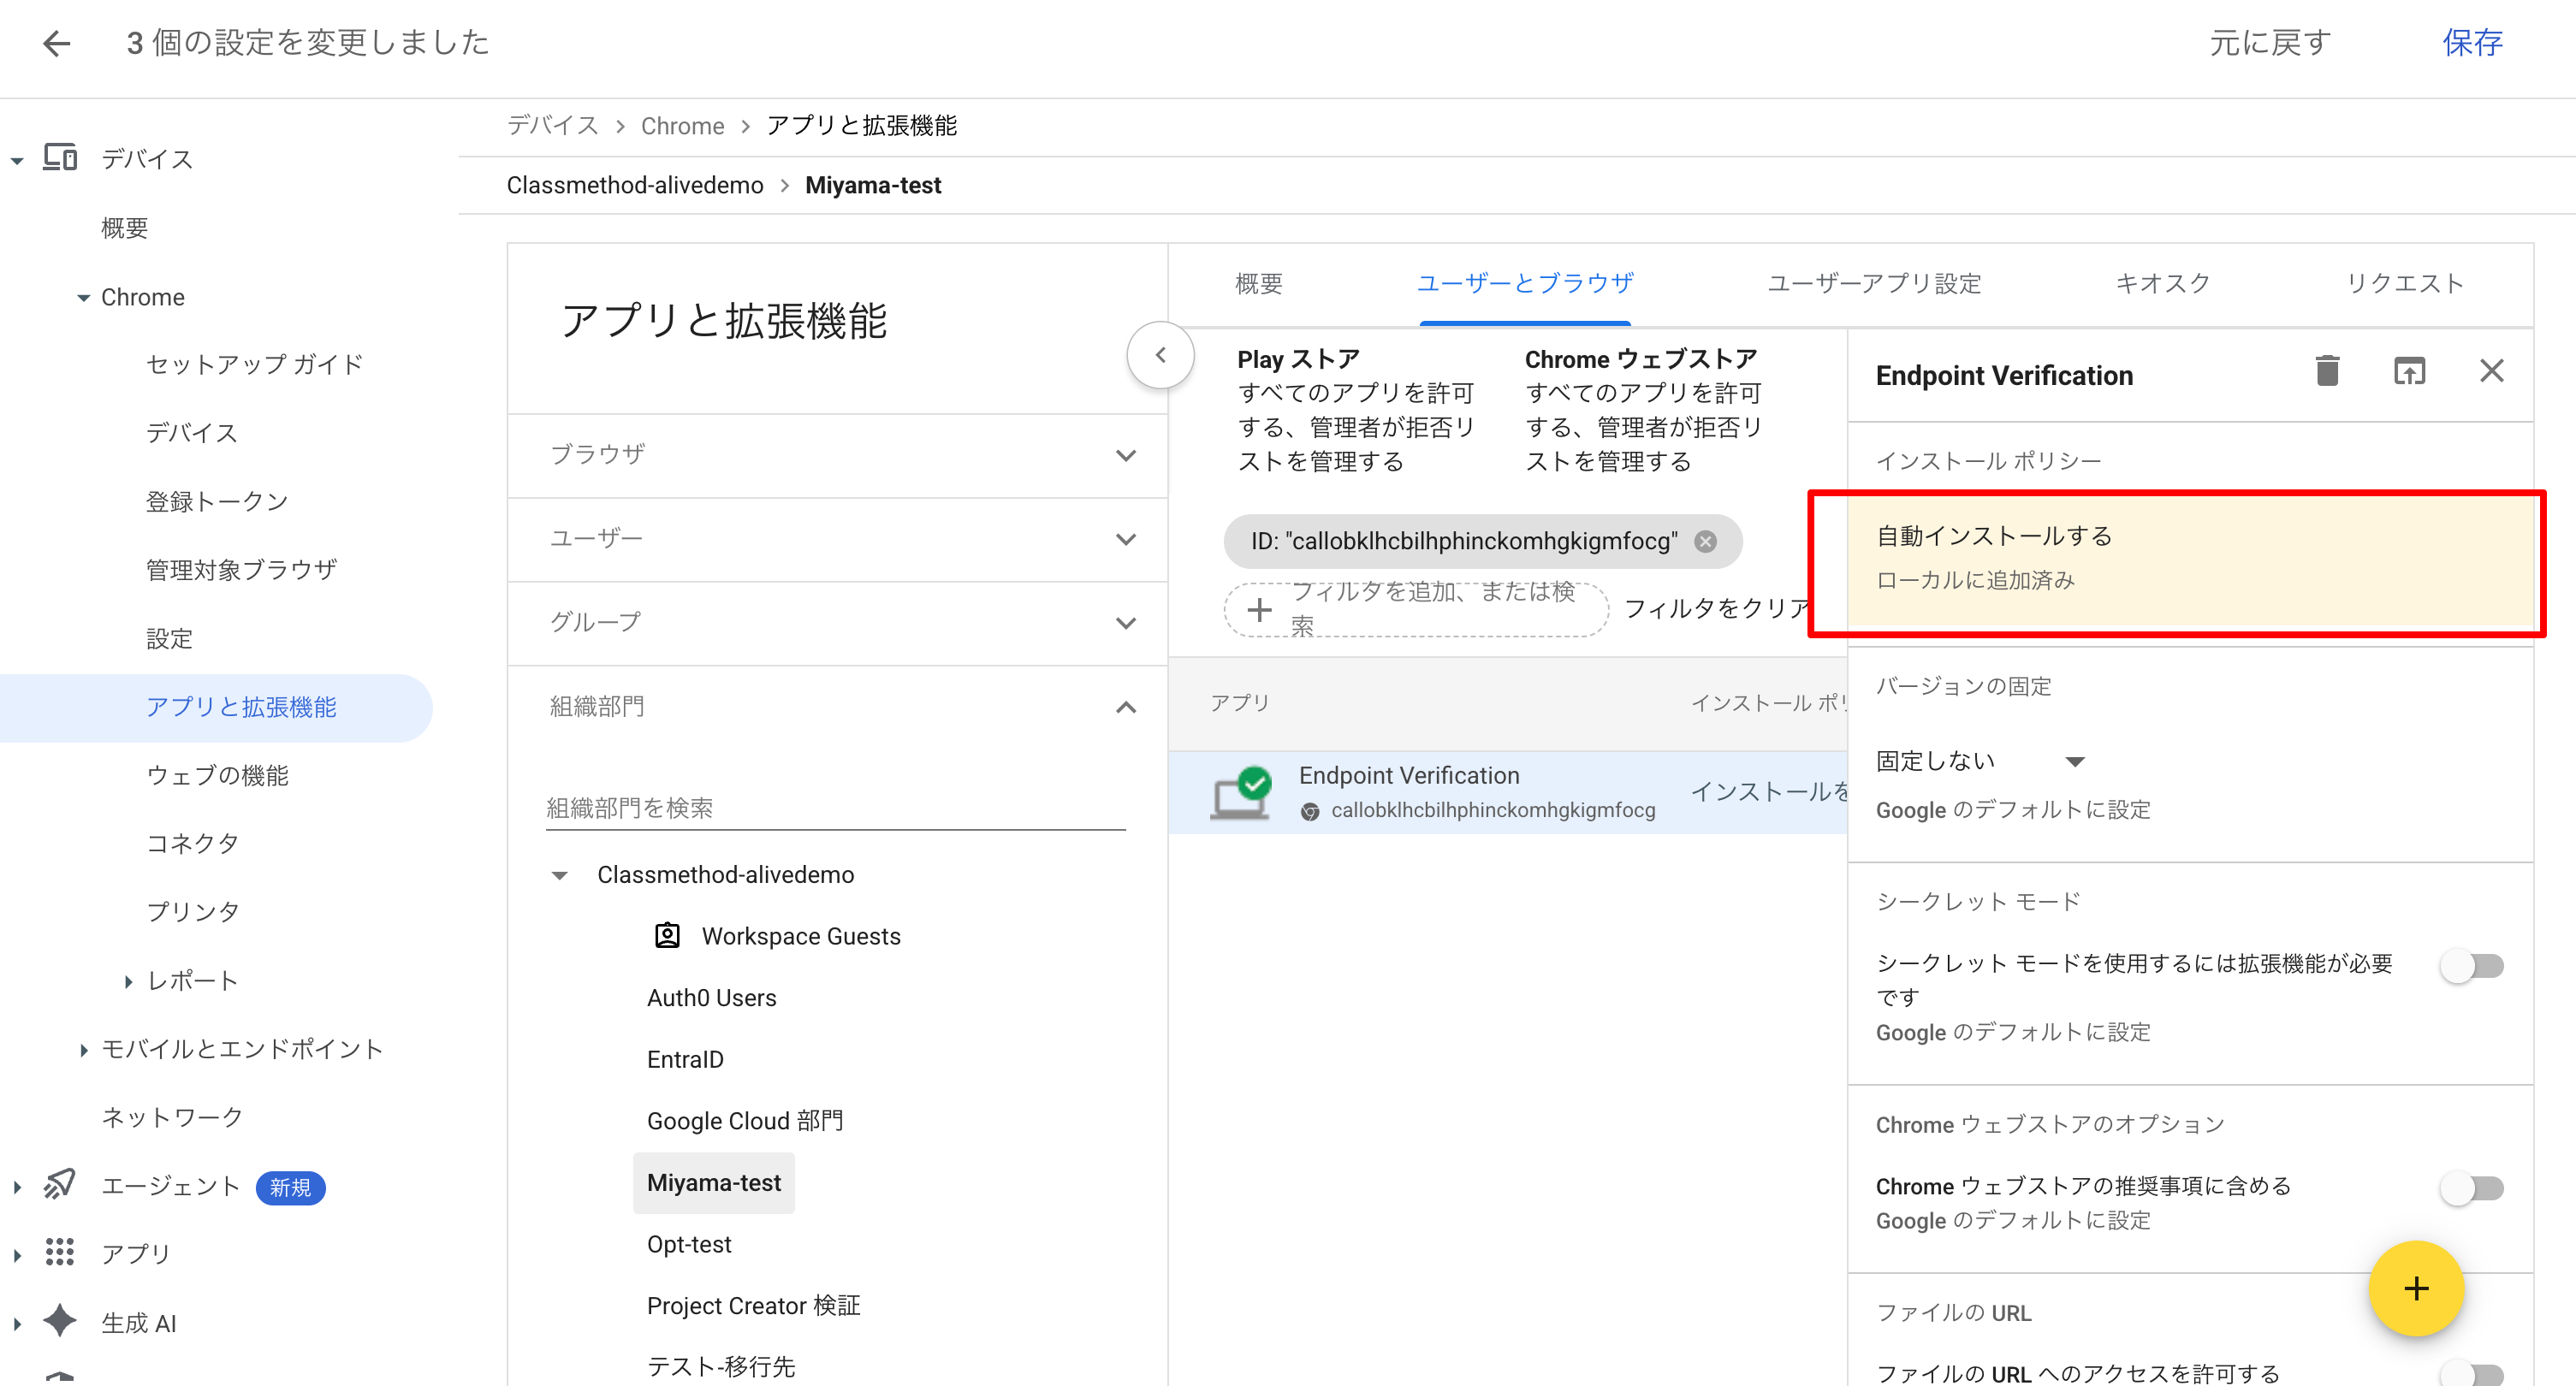The image size is (2576, 1386).
Task: Switch to the リクエスト tab
Action: click(x=2405, y=284)
